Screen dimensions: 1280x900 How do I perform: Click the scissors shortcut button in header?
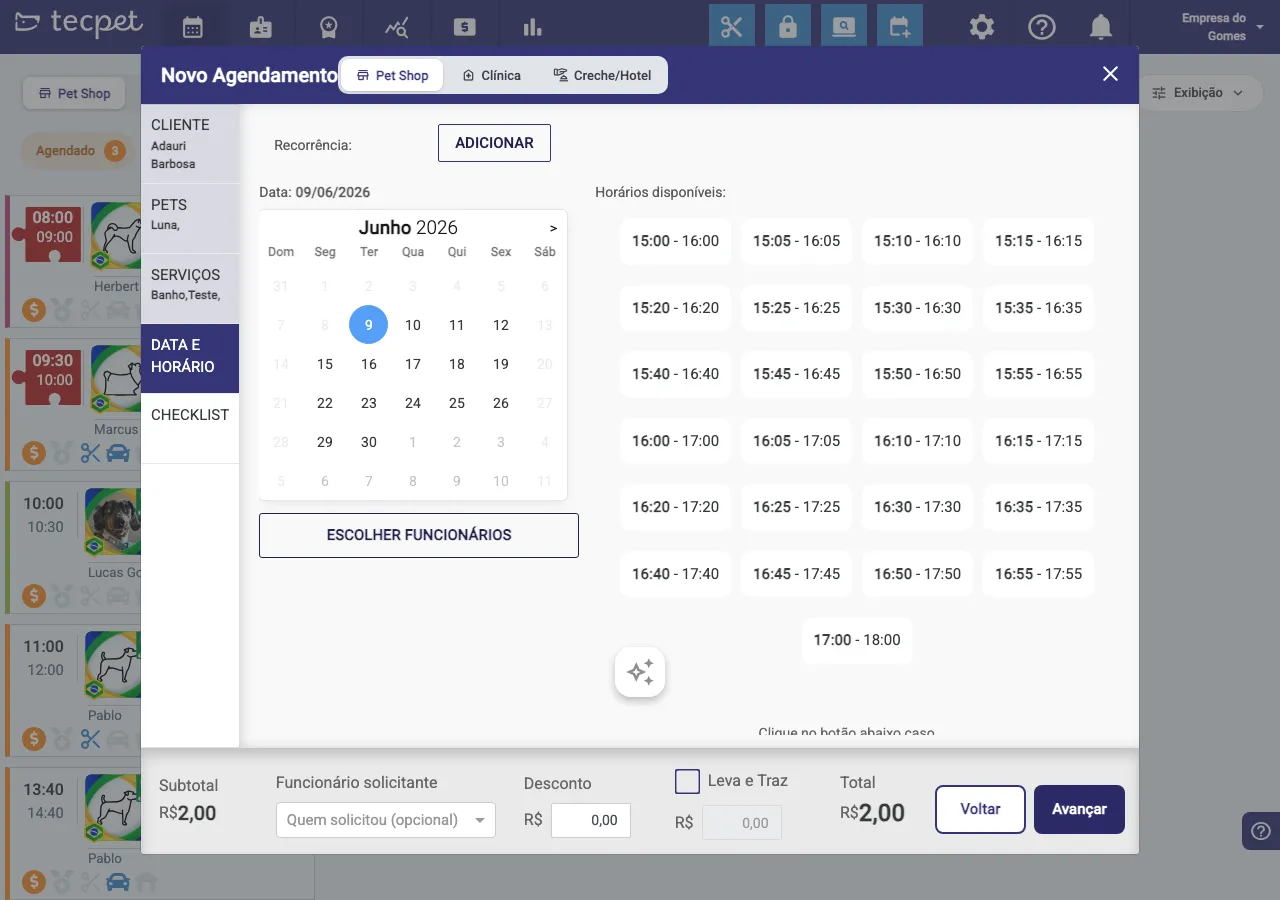[732, 26]
